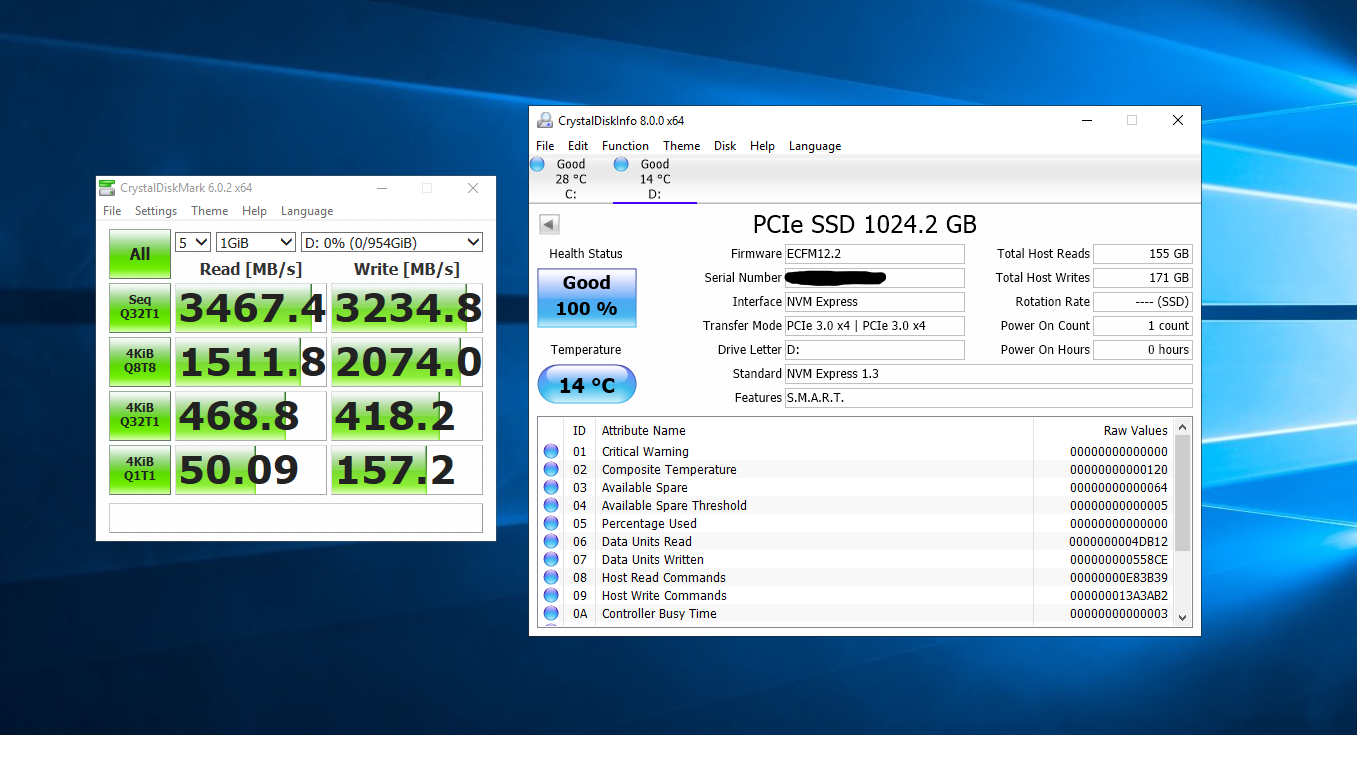Run all benchmarks with the All button

[x=140, y=254]
